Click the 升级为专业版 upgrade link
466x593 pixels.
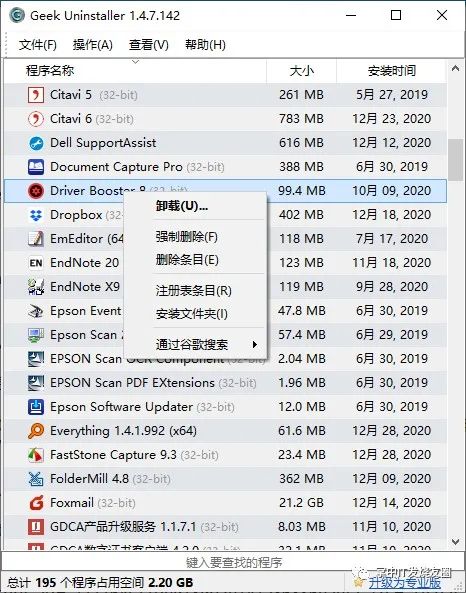click(405, 583)
